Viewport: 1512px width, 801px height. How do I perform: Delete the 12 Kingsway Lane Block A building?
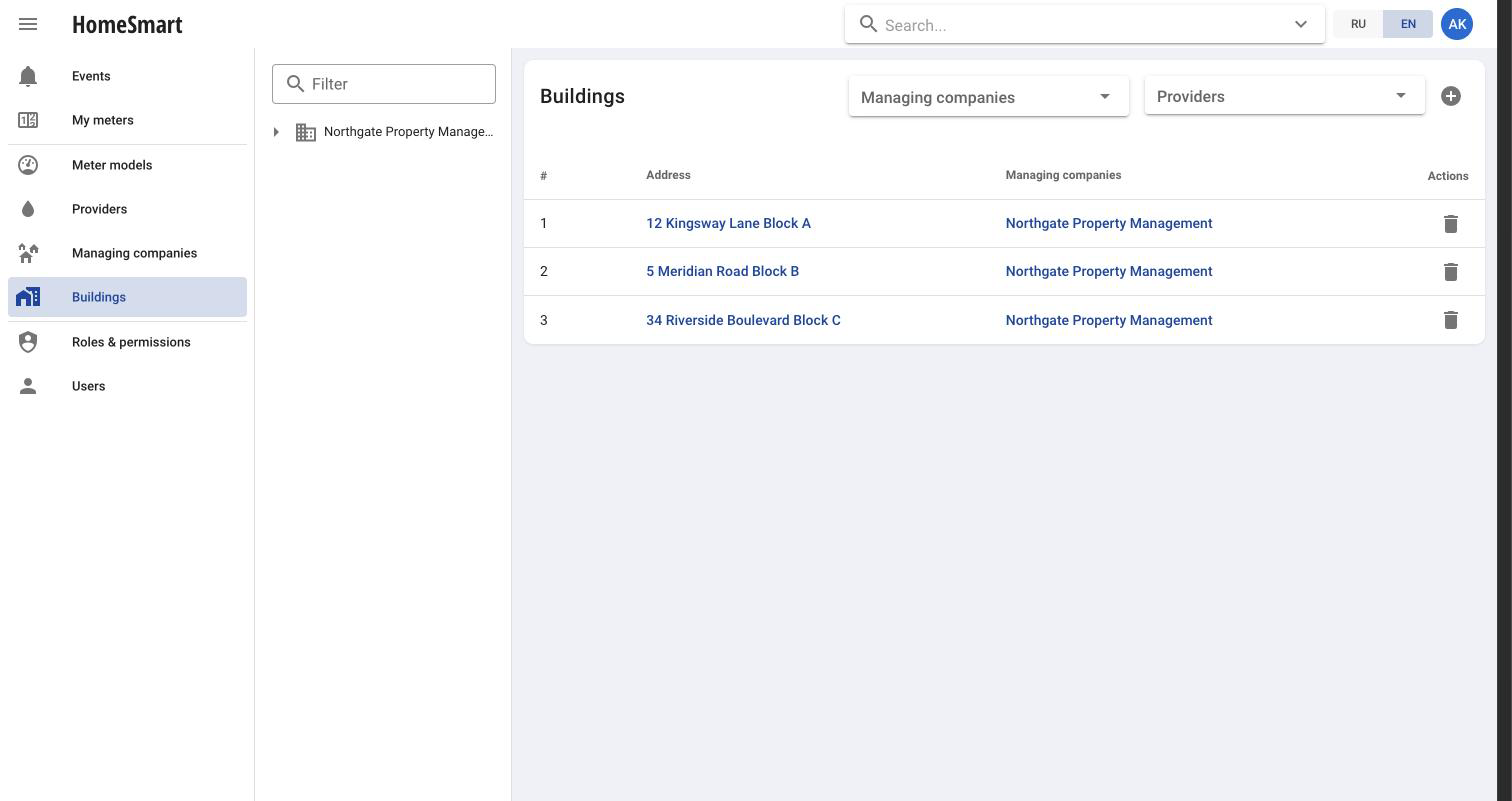click(x=1451, y=224)
